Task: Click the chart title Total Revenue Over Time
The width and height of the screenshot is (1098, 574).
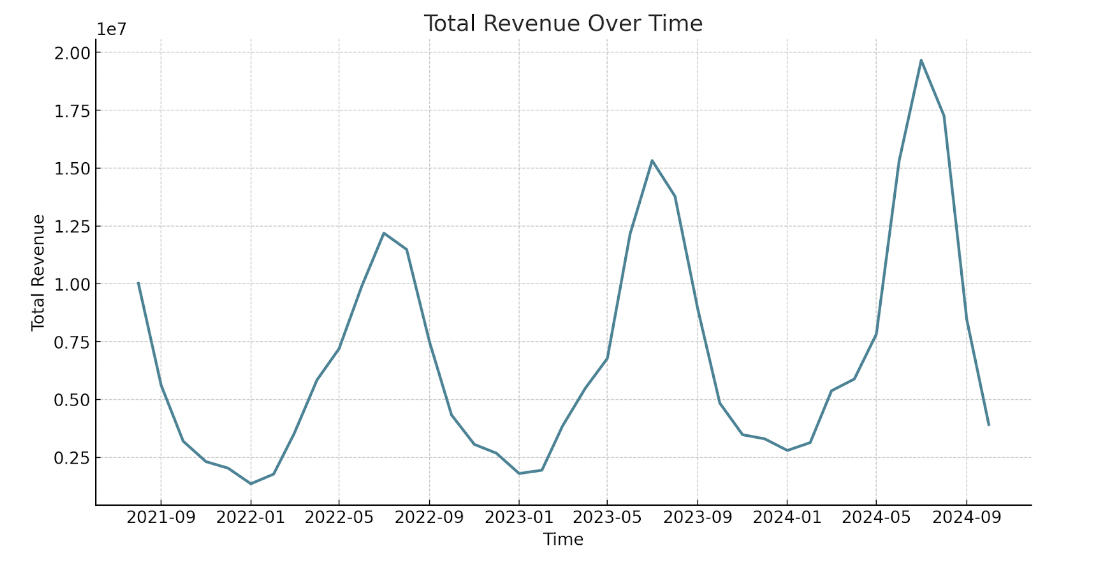Action: [x=563, y=24]
